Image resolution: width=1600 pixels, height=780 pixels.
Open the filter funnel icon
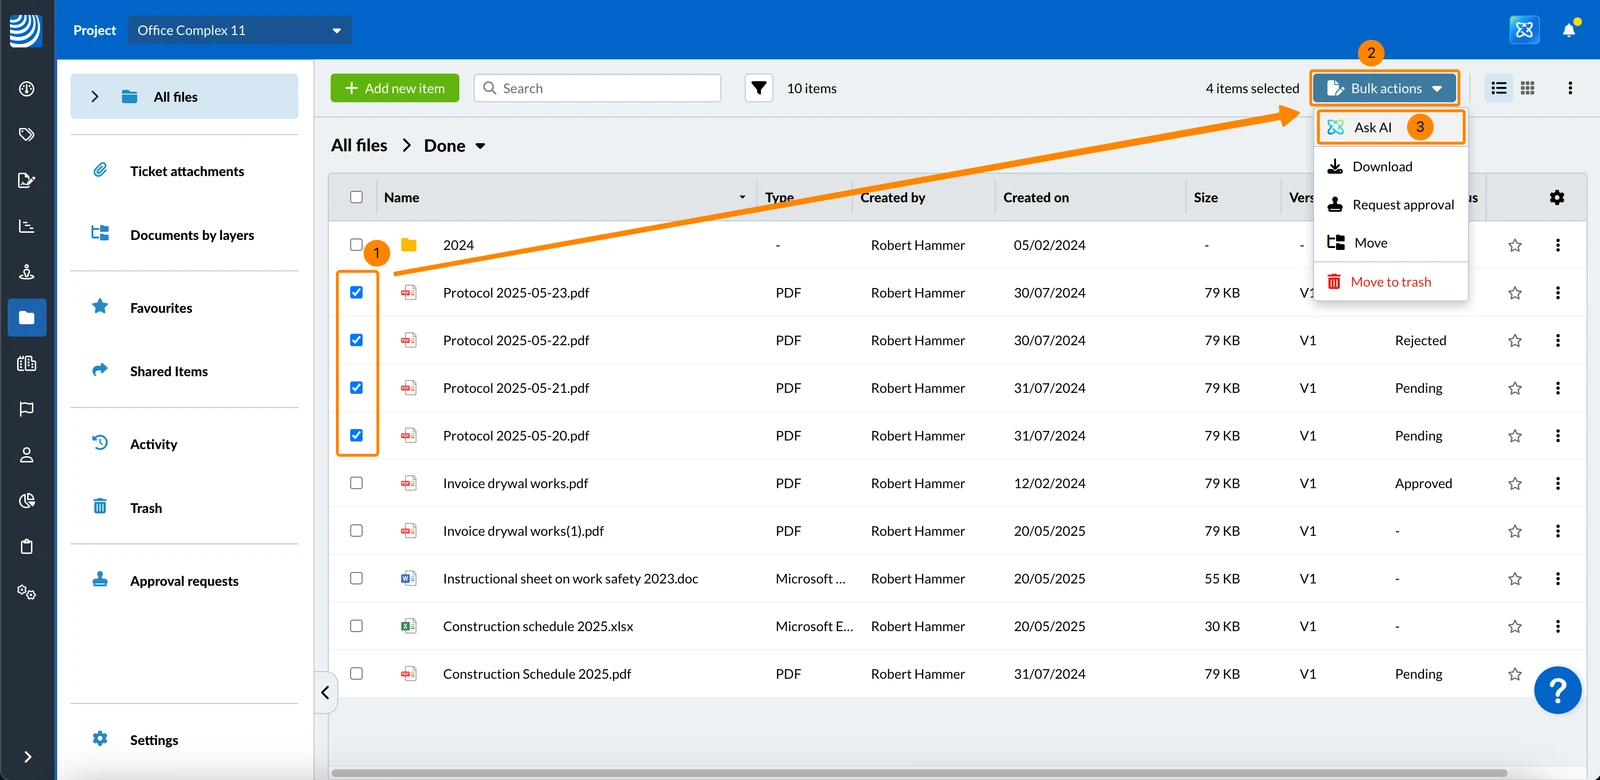pos(759,88)
